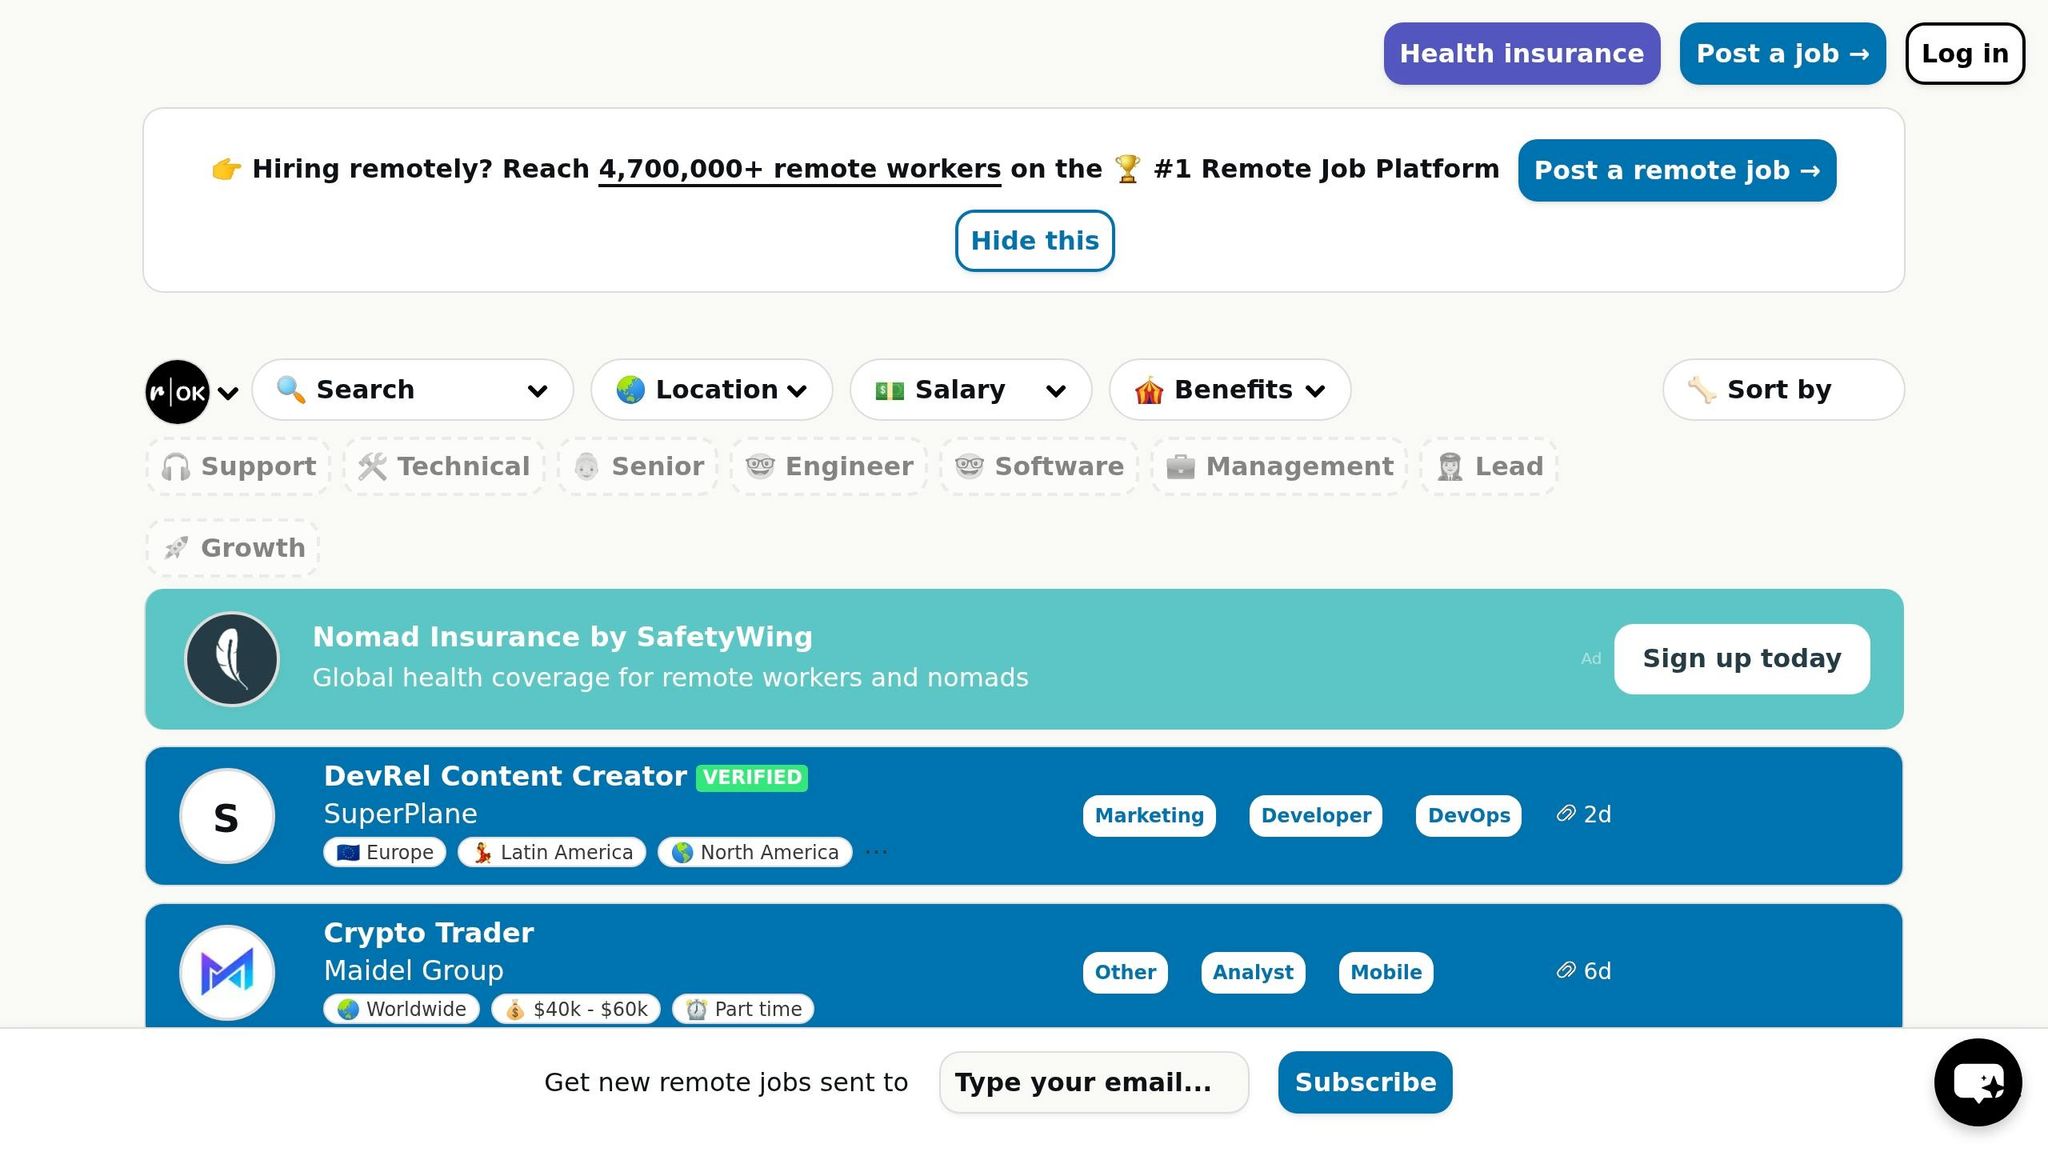The height and width of the screenshot is (1152, 2048).
Task: Click the Analyst tag on Crypto Trader
Action: (x=1253, y=972)
